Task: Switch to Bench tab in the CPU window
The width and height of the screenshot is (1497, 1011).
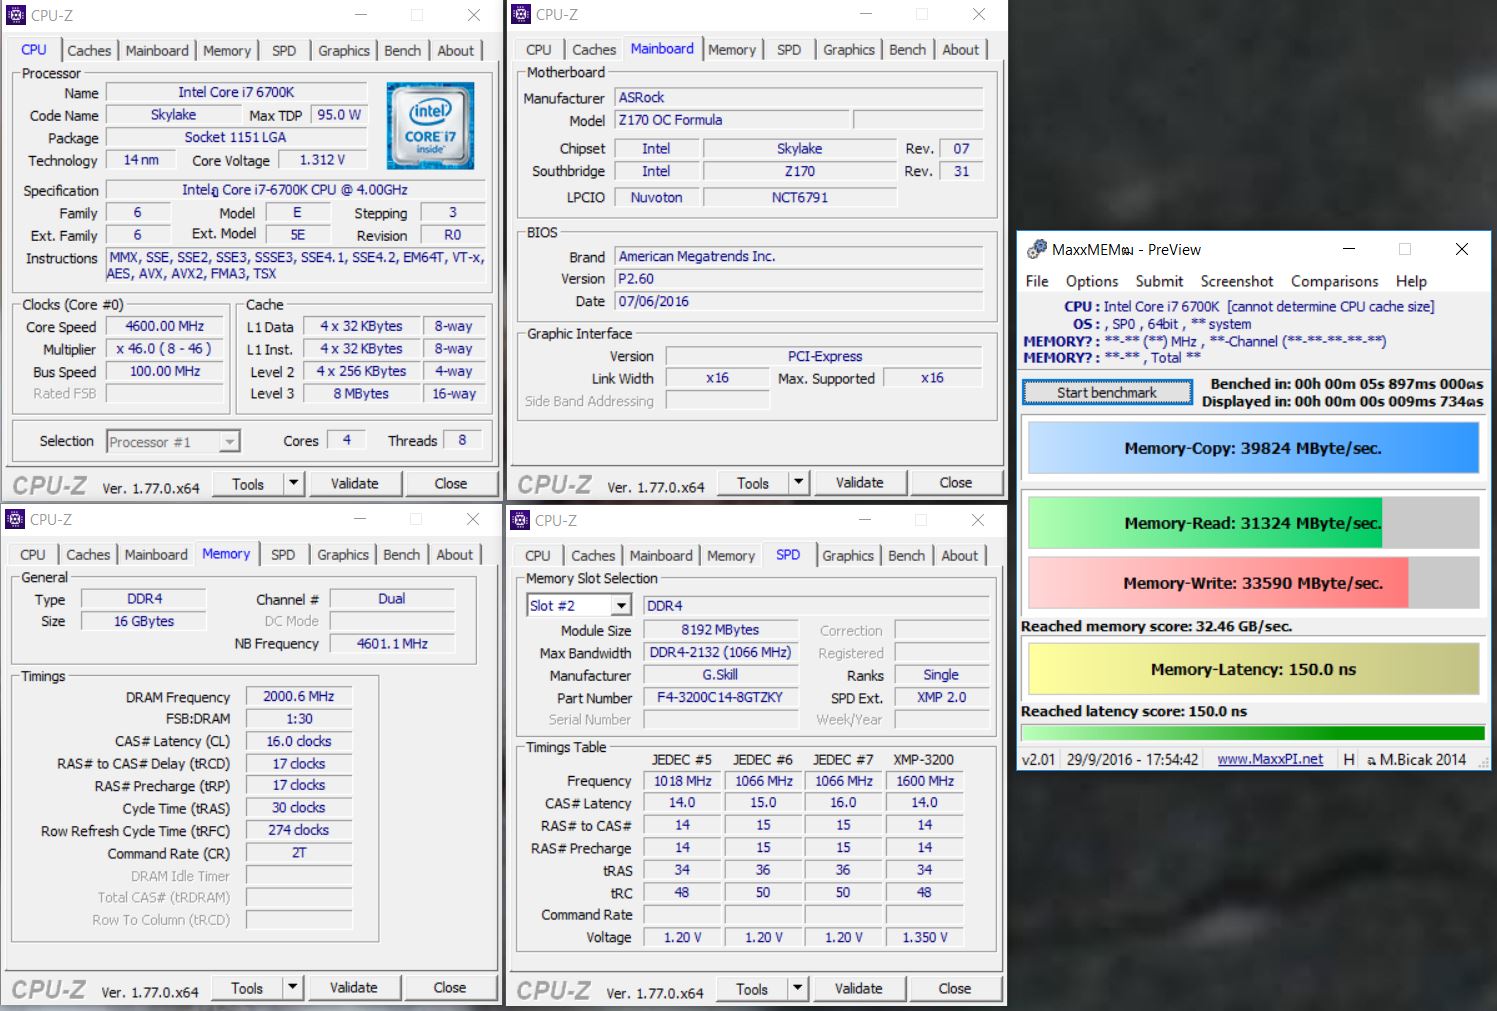Action: [403, 51]
